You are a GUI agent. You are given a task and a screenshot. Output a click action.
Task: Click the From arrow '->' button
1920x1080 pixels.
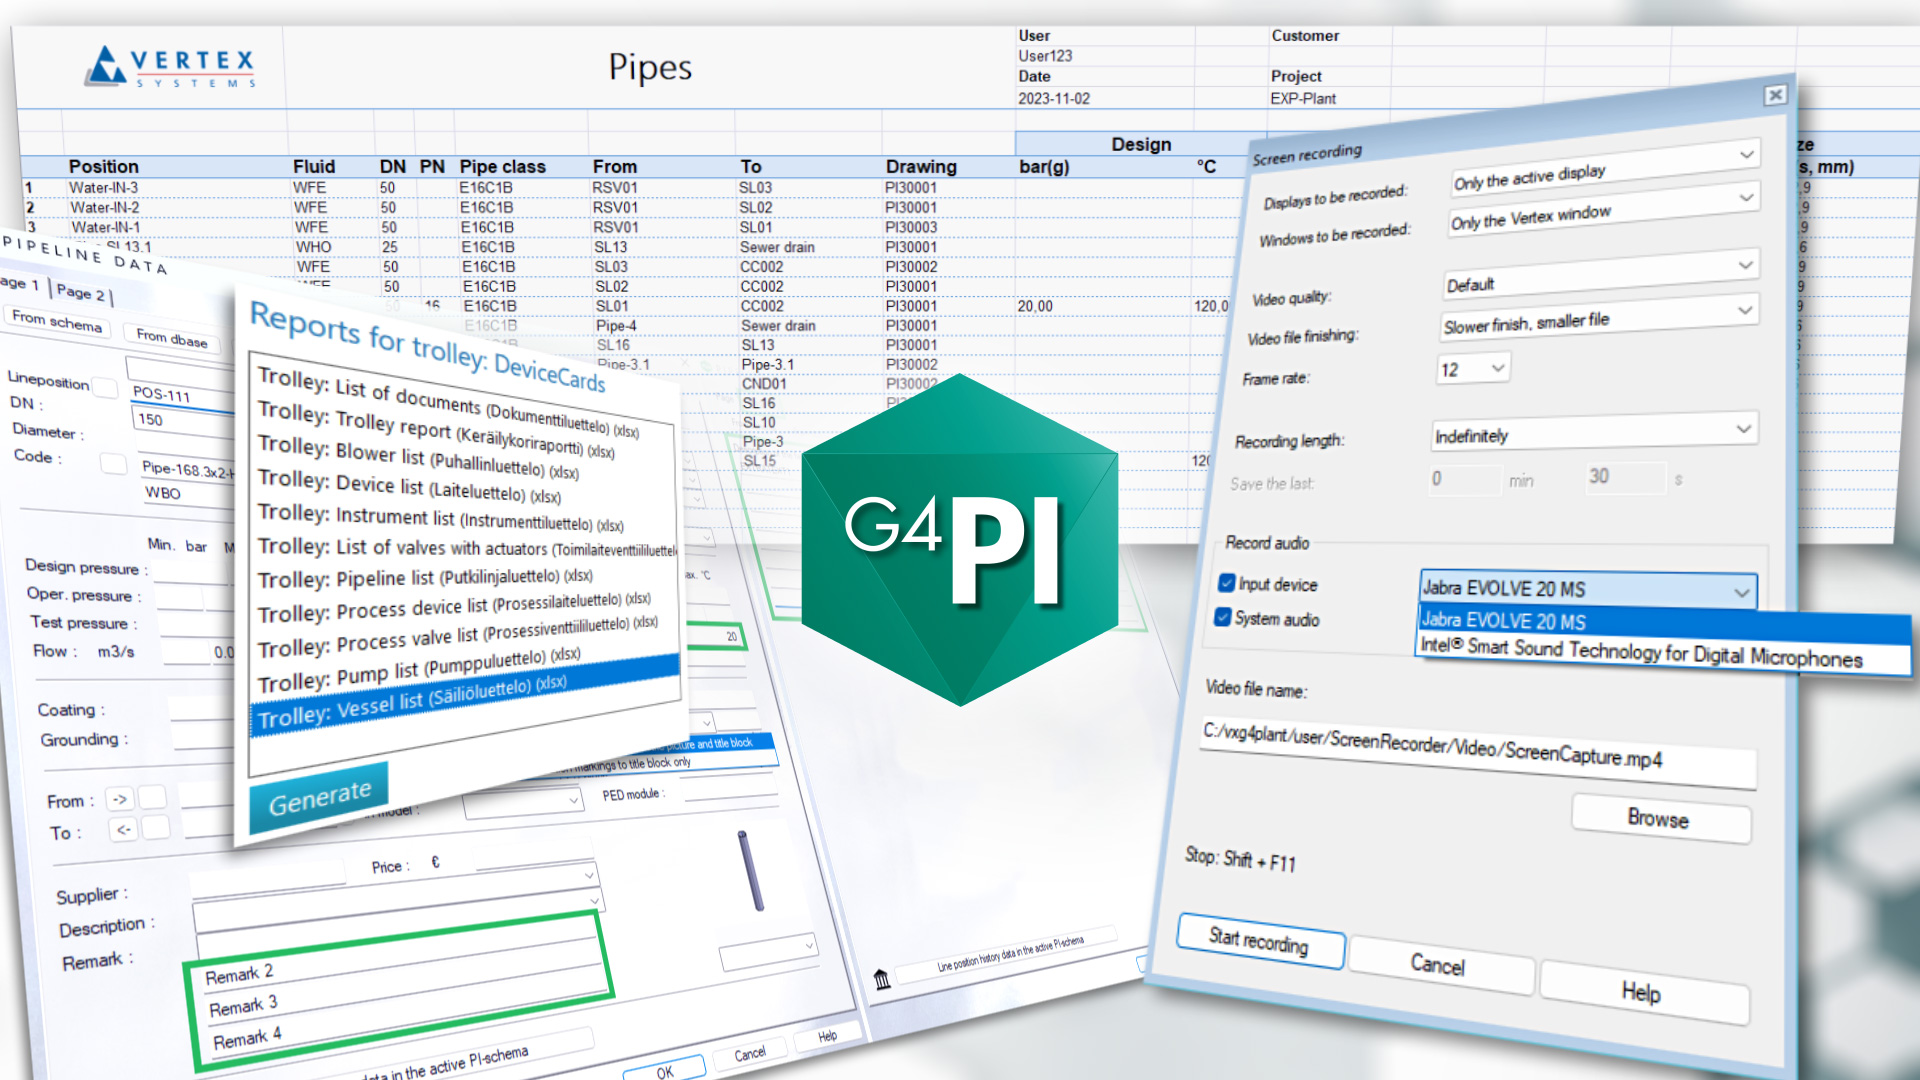click(x=120, y=799)
